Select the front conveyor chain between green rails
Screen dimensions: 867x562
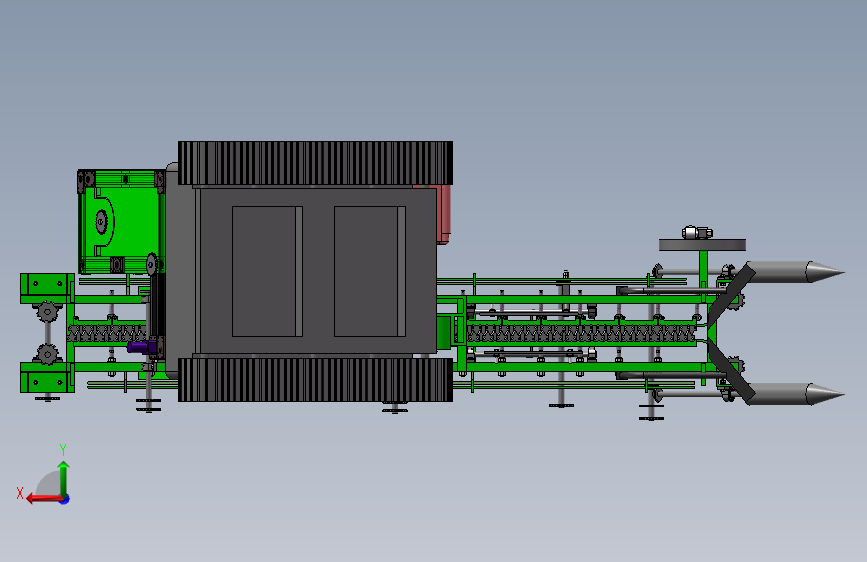[581, 334]
